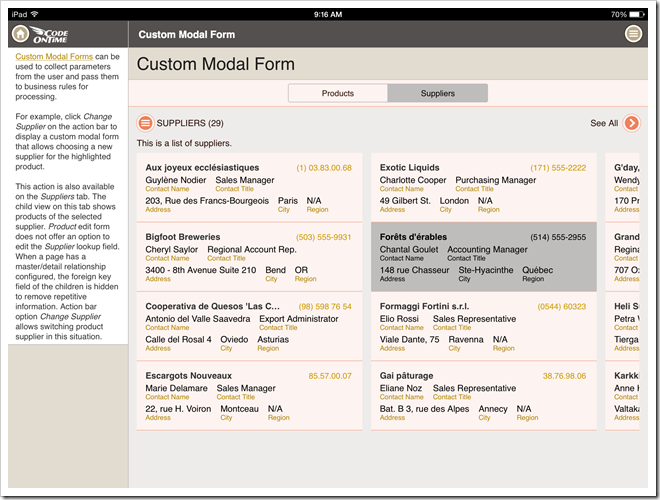Click address Bat. B 3, rue des Alpes
This screenshot has width=660, height=500.
[424, 409]
